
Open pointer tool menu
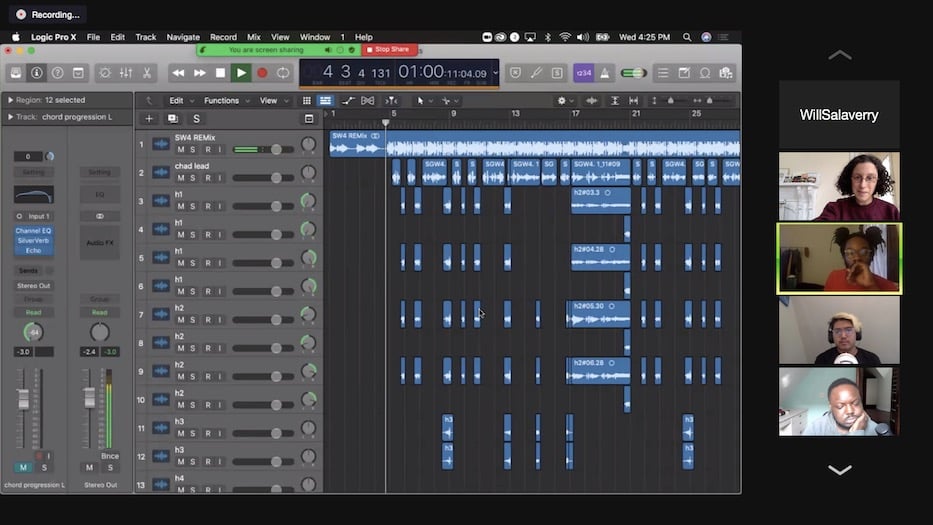coord(424,101)
